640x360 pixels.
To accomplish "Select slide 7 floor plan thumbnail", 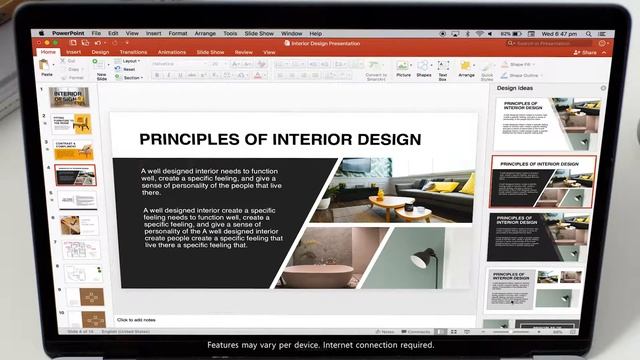I will tap(81, 249).
